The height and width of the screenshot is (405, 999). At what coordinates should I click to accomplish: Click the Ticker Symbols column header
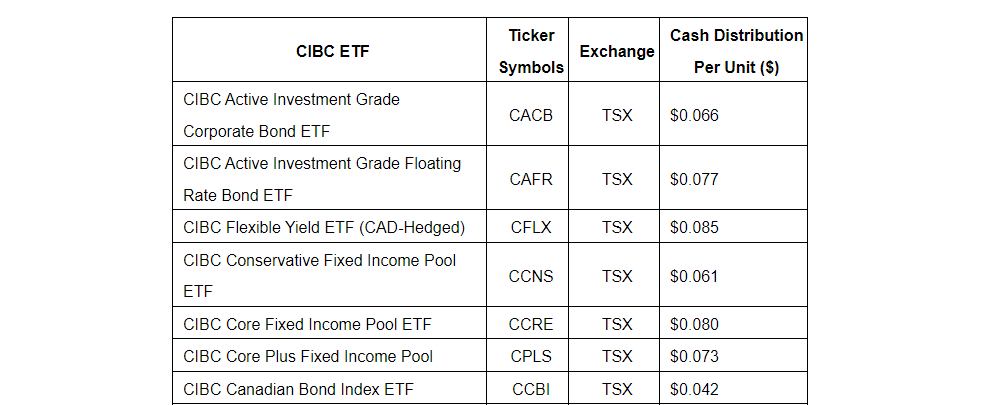tap(531, 51)
